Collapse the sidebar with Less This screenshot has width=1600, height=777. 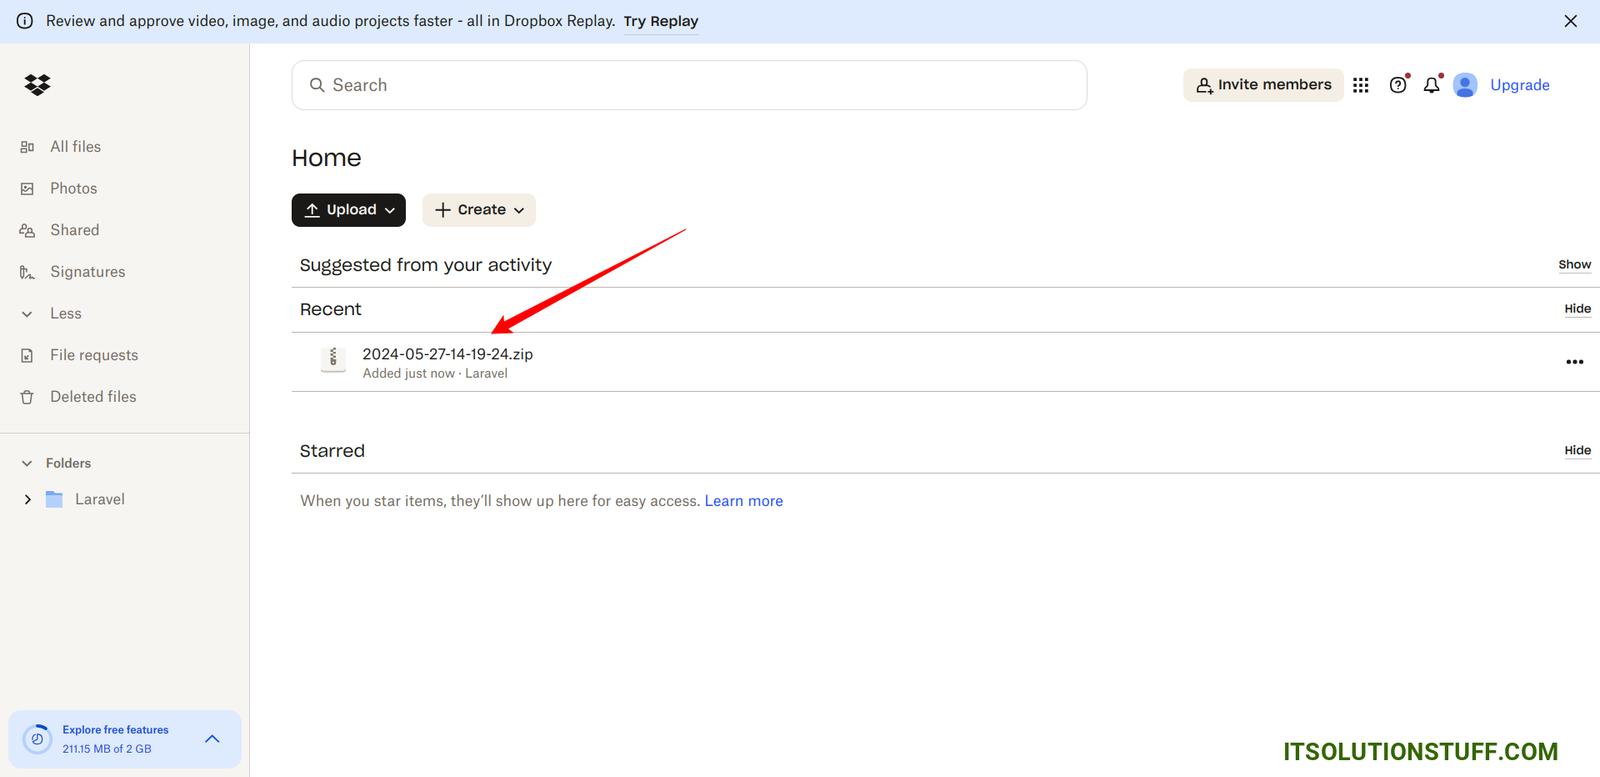(x=65, y=314)
